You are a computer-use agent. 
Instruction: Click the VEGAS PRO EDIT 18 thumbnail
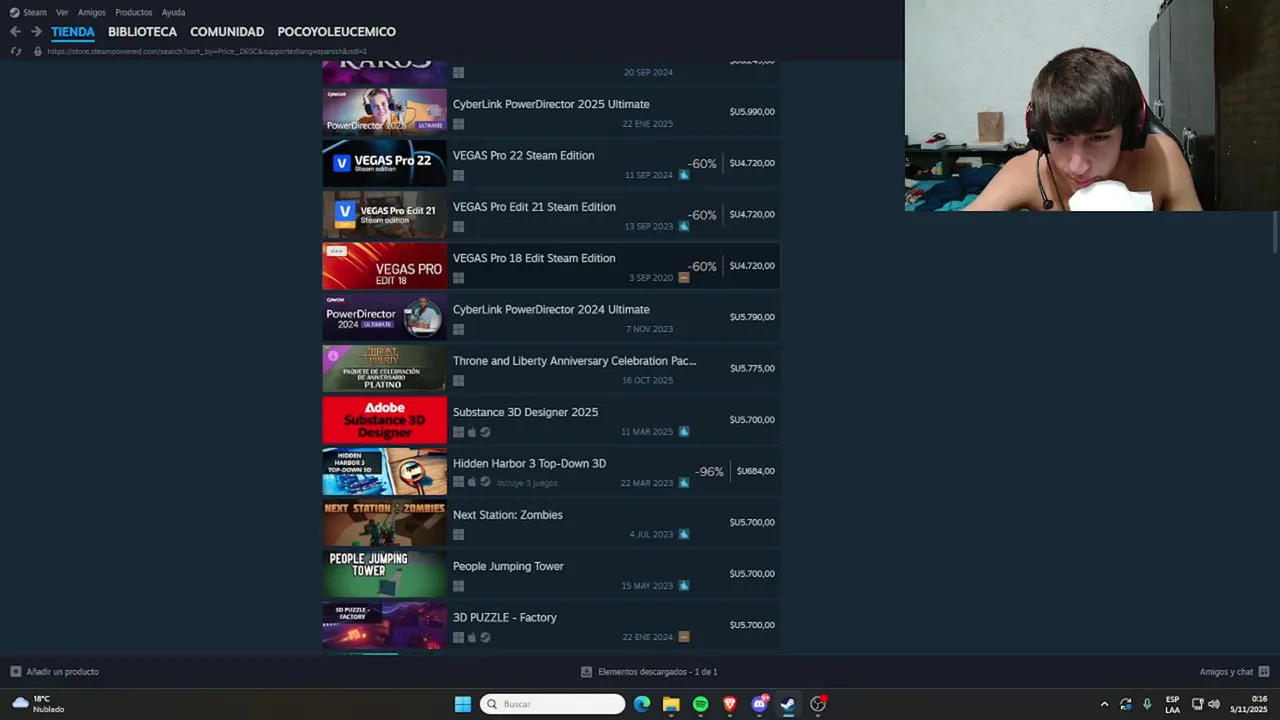(x=384, y=266)
